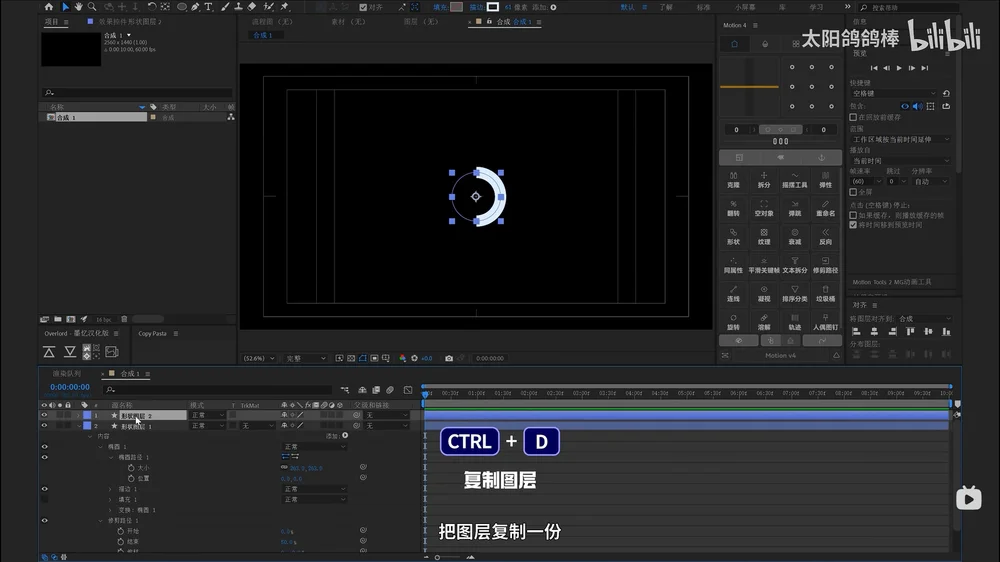Click the 人偶图钉 puppet pin button
This screenshot has height=562, width=1000.
825,322
